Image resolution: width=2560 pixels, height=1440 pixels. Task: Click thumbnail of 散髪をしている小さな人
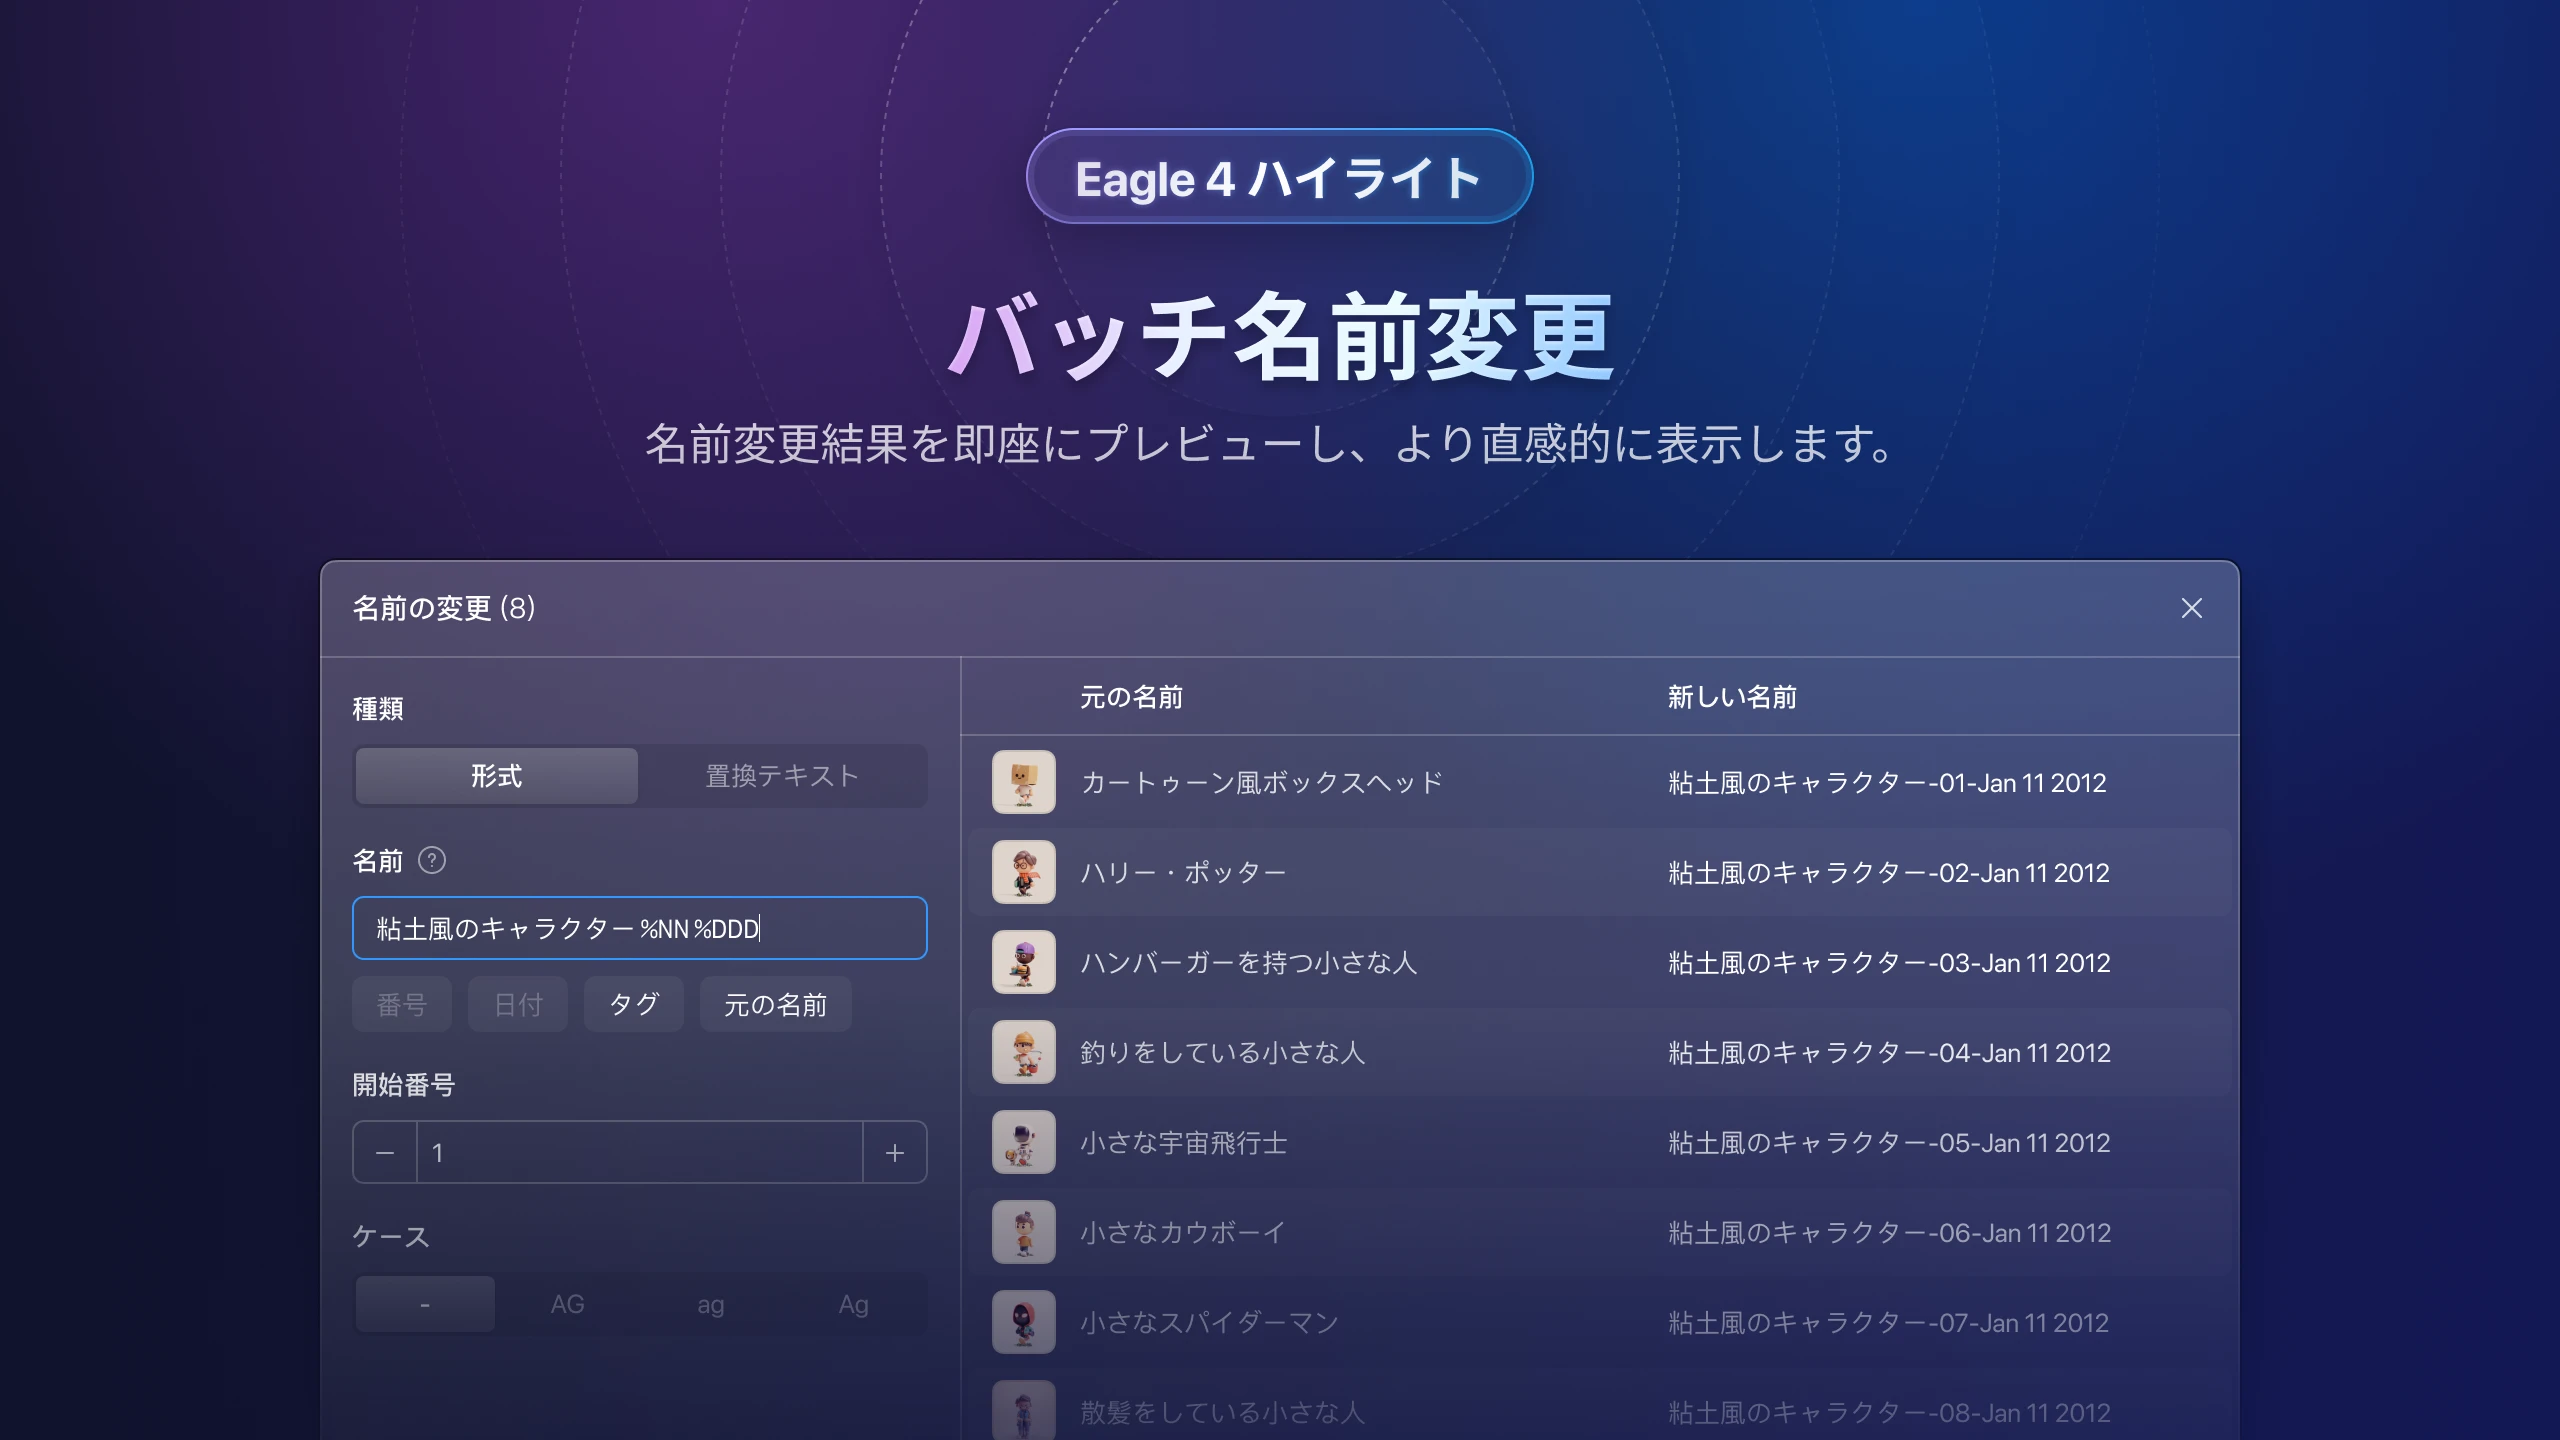tap(1023, 1410)
